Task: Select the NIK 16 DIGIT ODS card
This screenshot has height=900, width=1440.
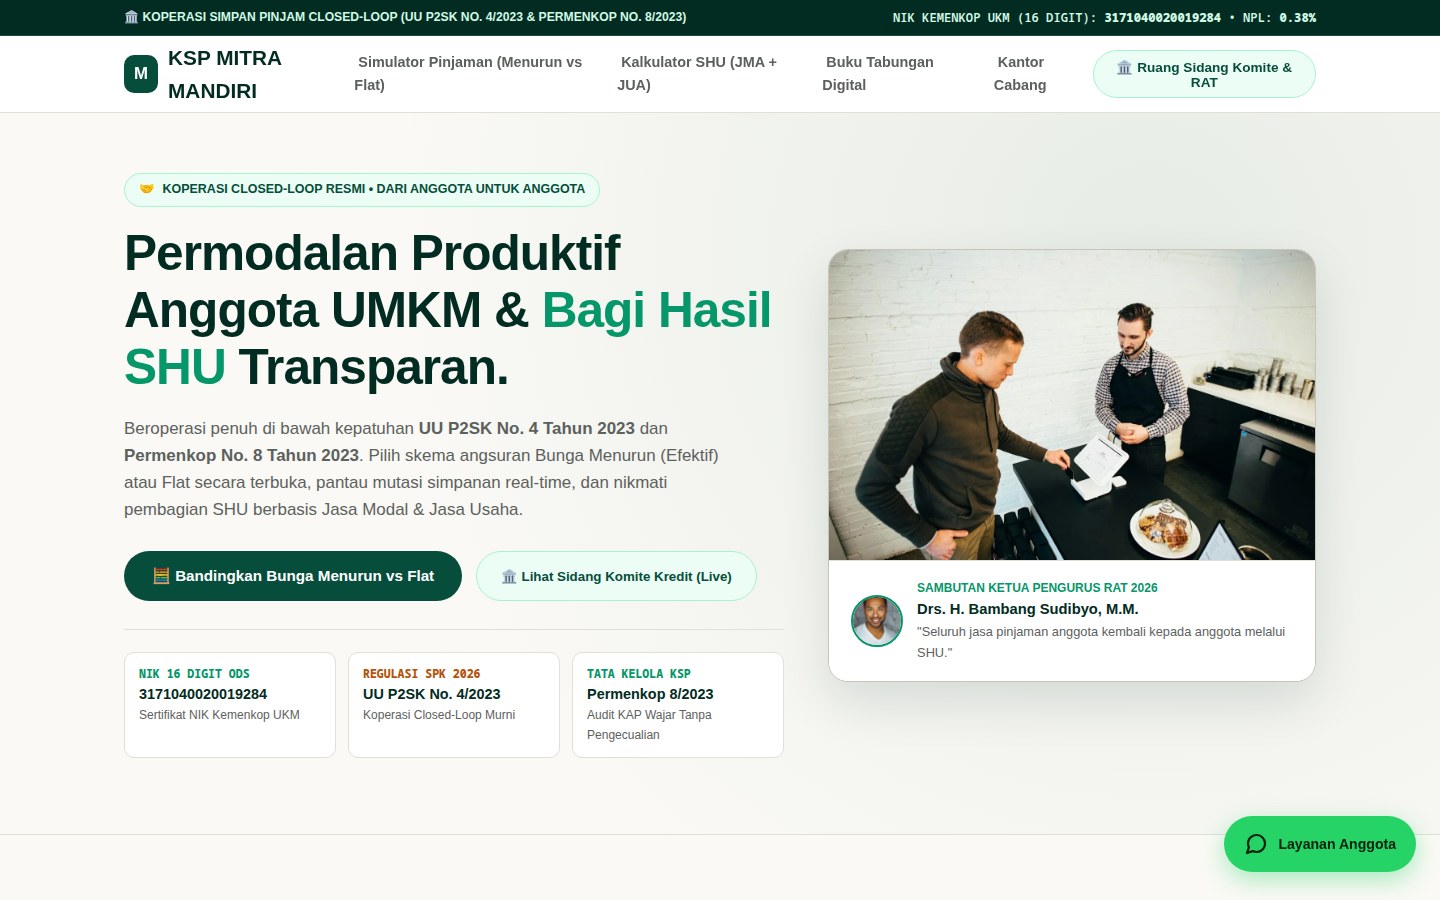Action: click(x=230, y=705)
